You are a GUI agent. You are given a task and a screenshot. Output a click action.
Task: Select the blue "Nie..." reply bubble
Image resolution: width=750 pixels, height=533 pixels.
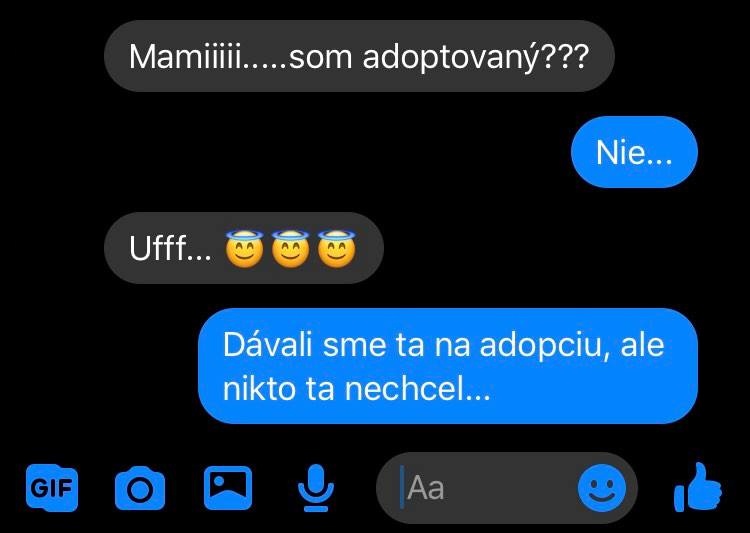point(634,152)
